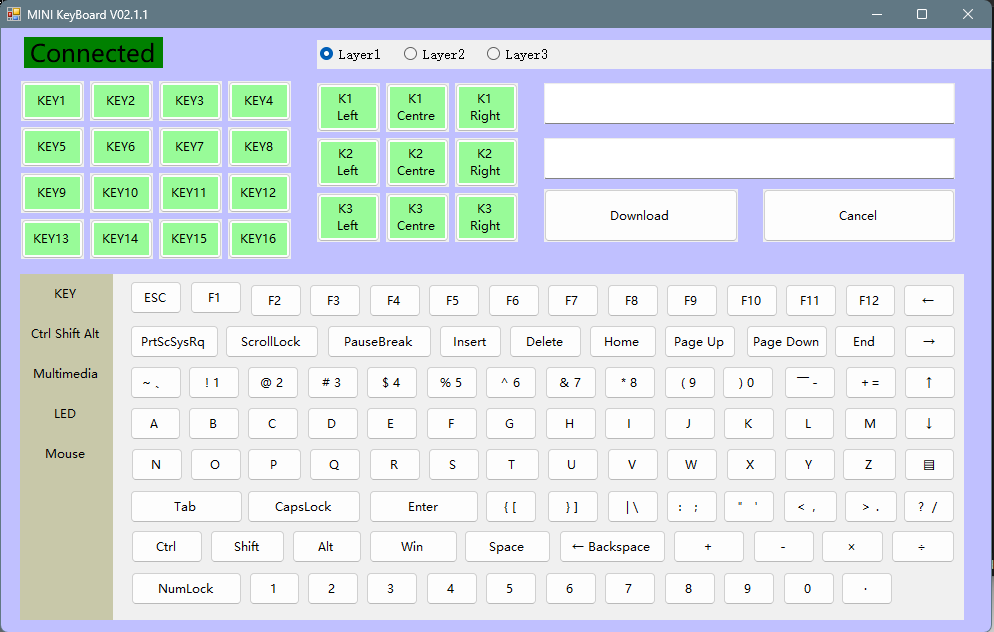Assign the K2 Centre knob action
This screenshot has height=632, width=994.
pos(417,162)
